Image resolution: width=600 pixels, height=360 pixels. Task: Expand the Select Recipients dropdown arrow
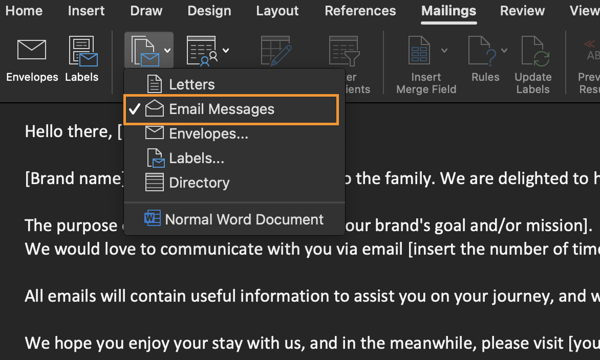pos(226,50)
